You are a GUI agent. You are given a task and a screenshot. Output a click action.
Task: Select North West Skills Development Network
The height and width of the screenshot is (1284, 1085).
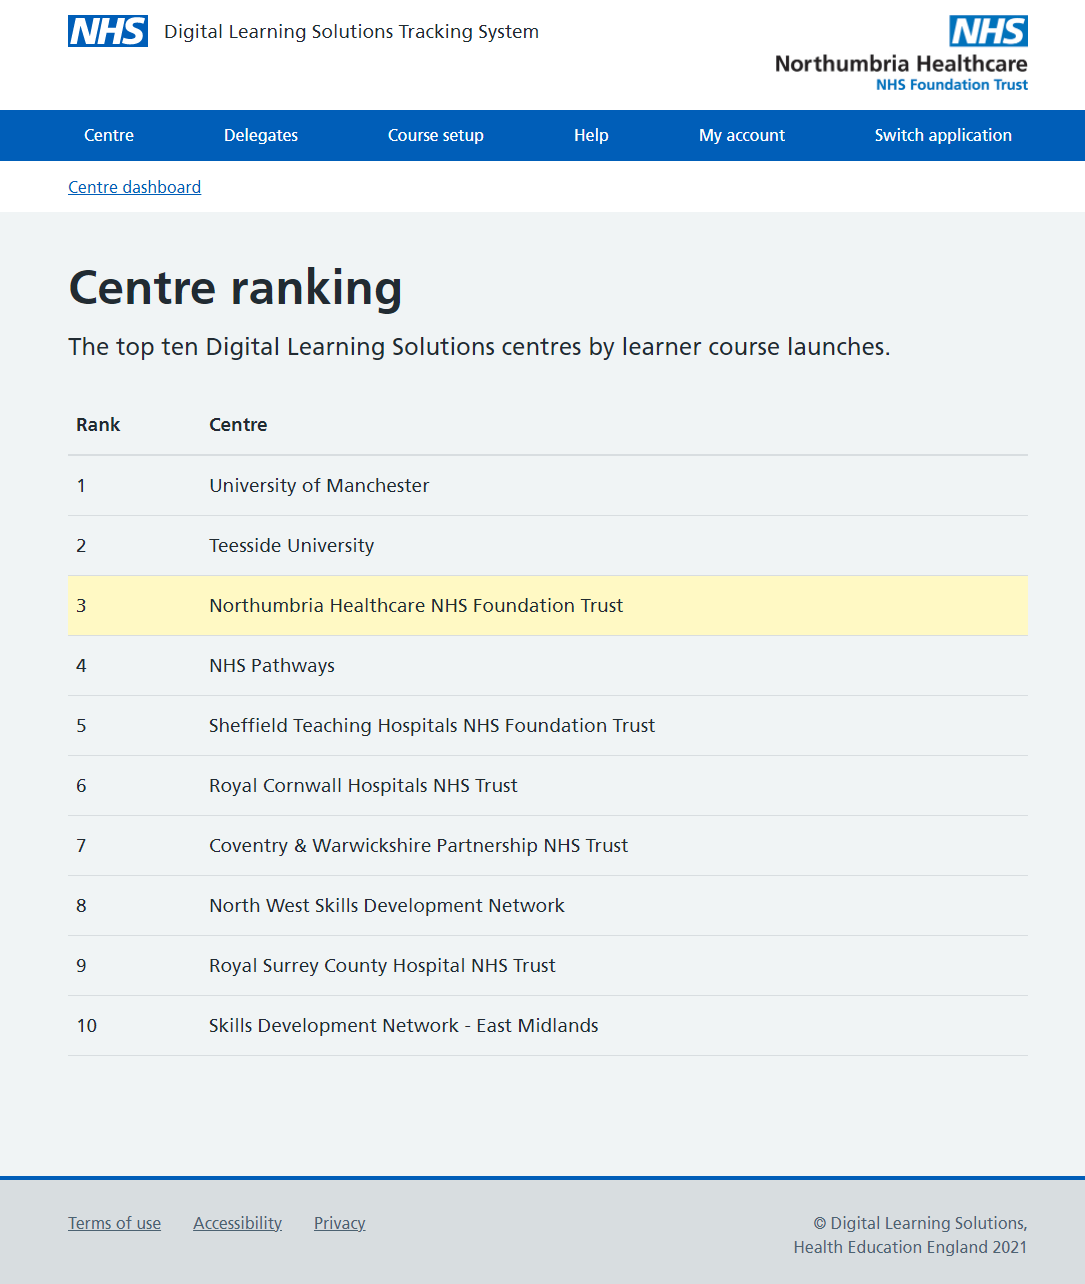point(386,906)
